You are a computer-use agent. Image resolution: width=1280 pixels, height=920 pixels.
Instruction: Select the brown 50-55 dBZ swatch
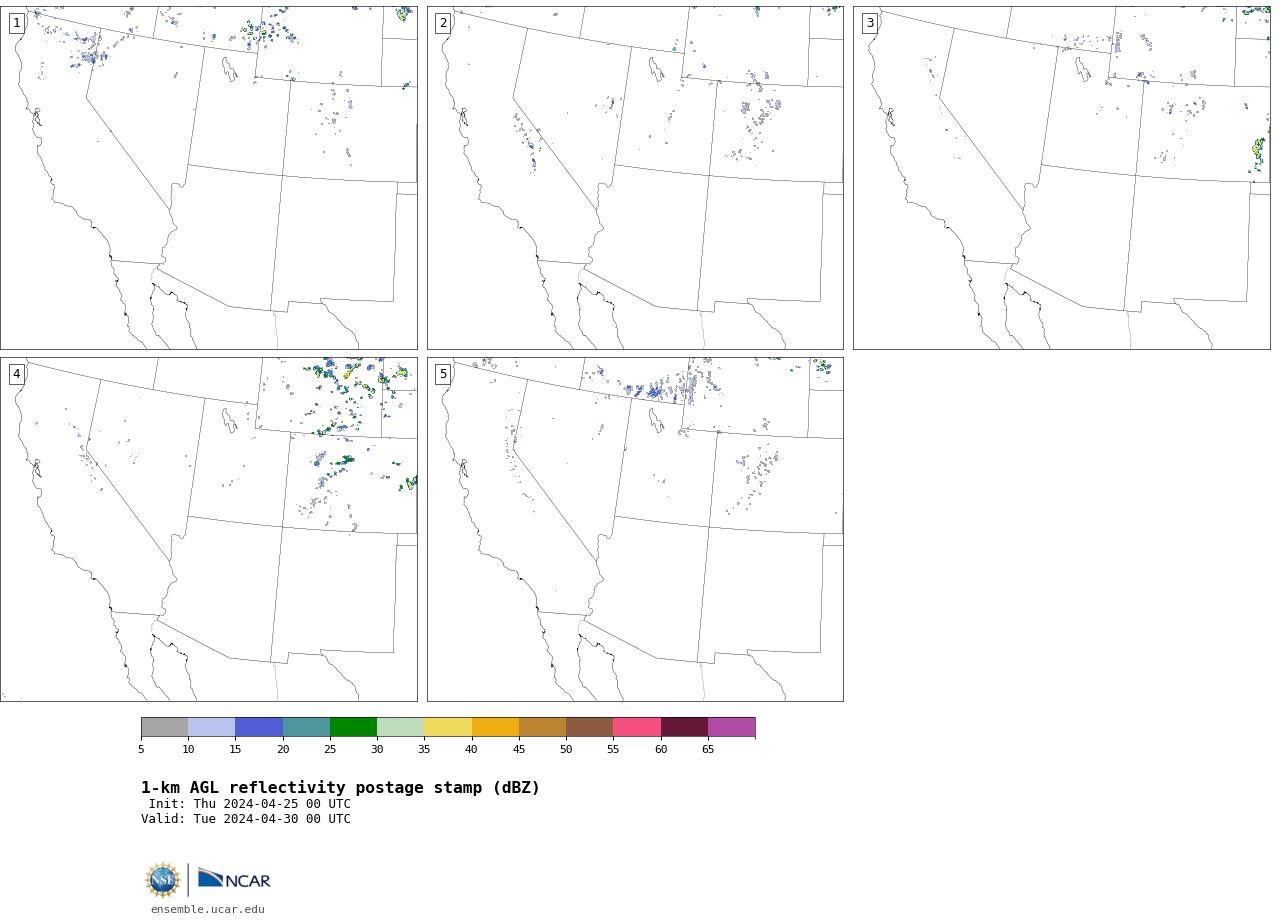(590, 727)
